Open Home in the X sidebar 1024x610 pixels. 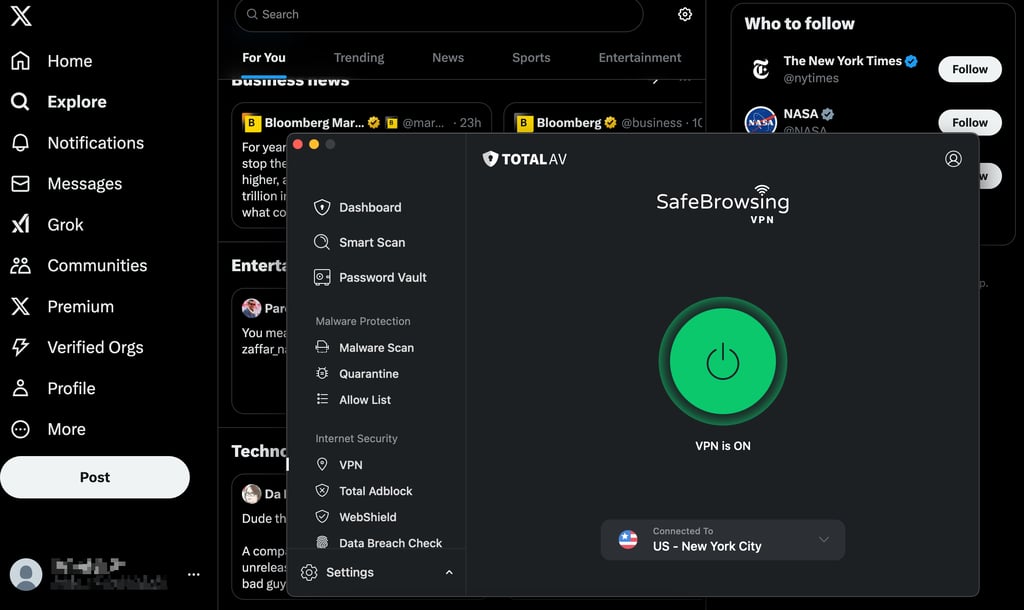(x=52, y=61)
